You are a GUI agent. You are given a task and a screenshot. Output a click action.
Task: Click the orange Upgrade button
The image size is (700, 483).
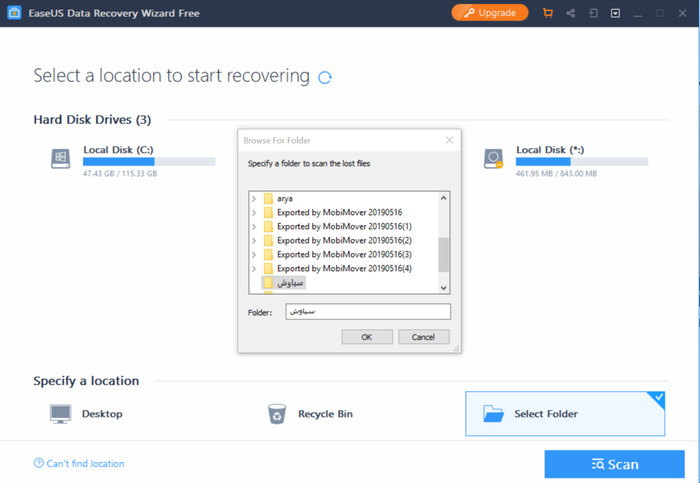490,12
